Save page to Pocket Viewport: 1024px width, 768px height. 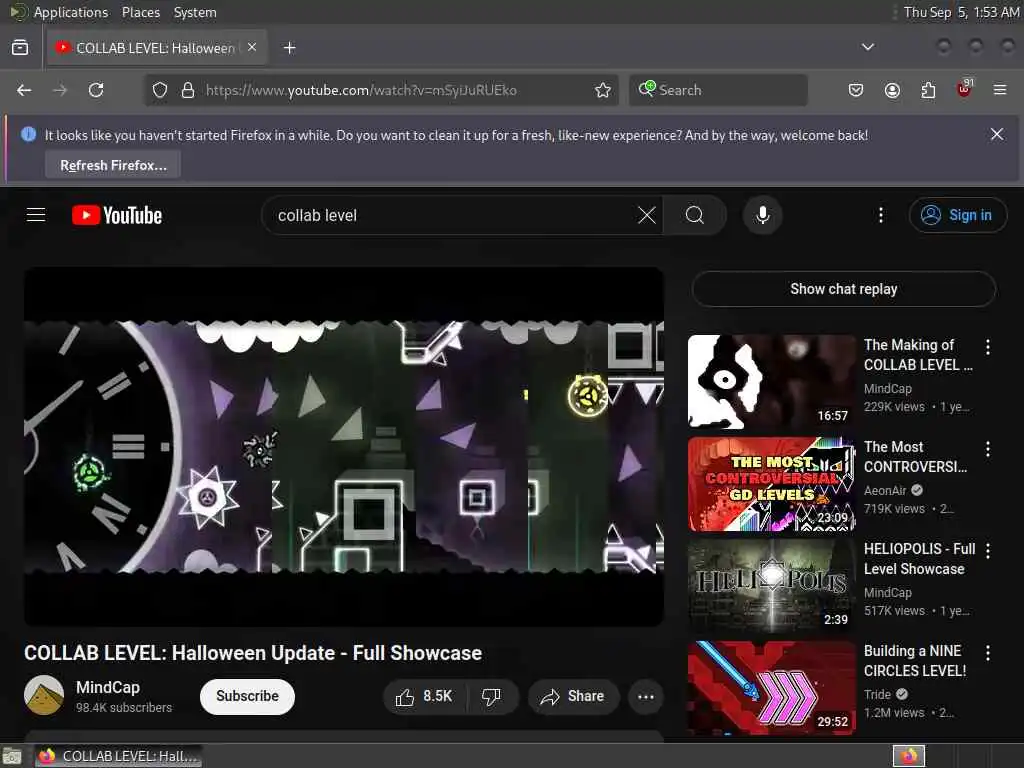point(856,90)
